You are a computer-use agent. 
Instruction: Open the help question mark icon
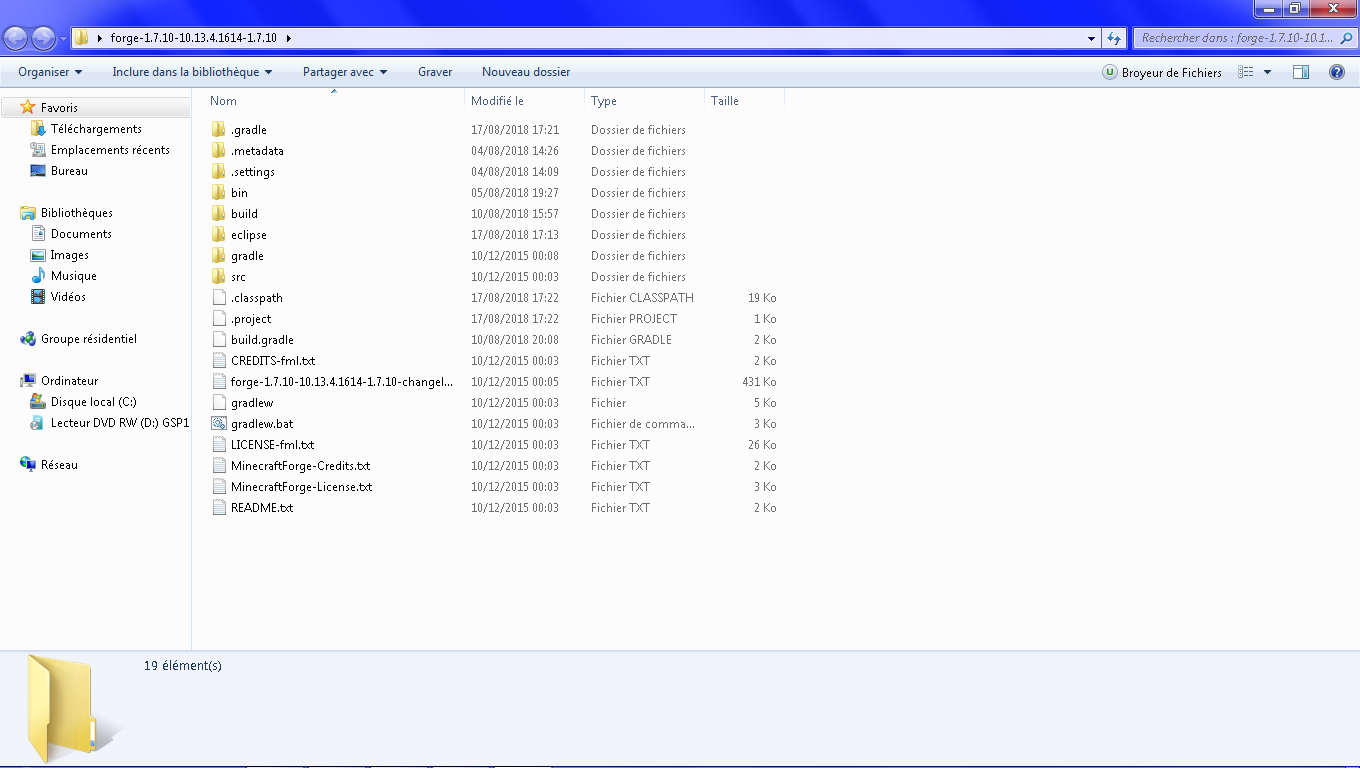coord(1336,72)
